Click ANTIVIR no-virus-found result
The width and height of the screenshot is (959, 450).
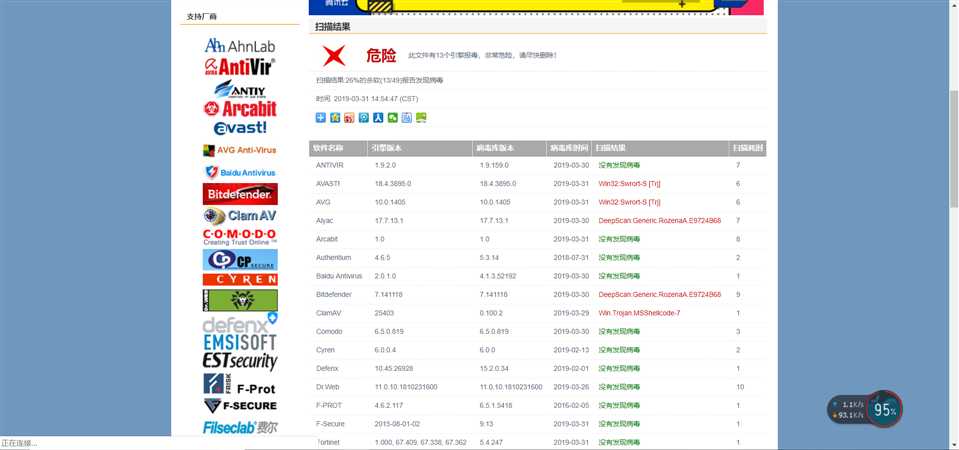(x=619, y=165)
